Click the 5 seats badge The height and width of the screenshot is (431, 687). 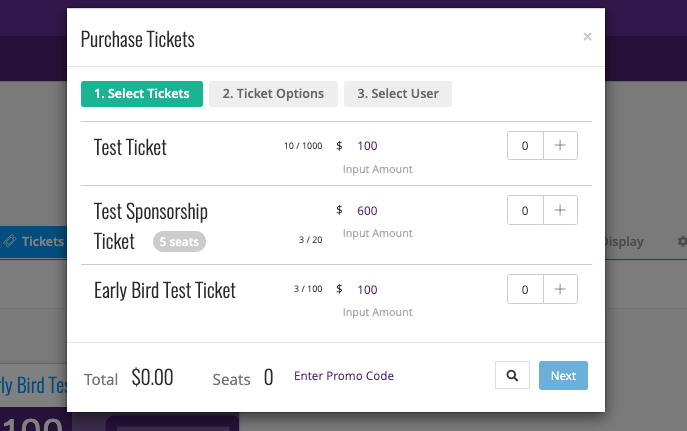click(179, 242)
